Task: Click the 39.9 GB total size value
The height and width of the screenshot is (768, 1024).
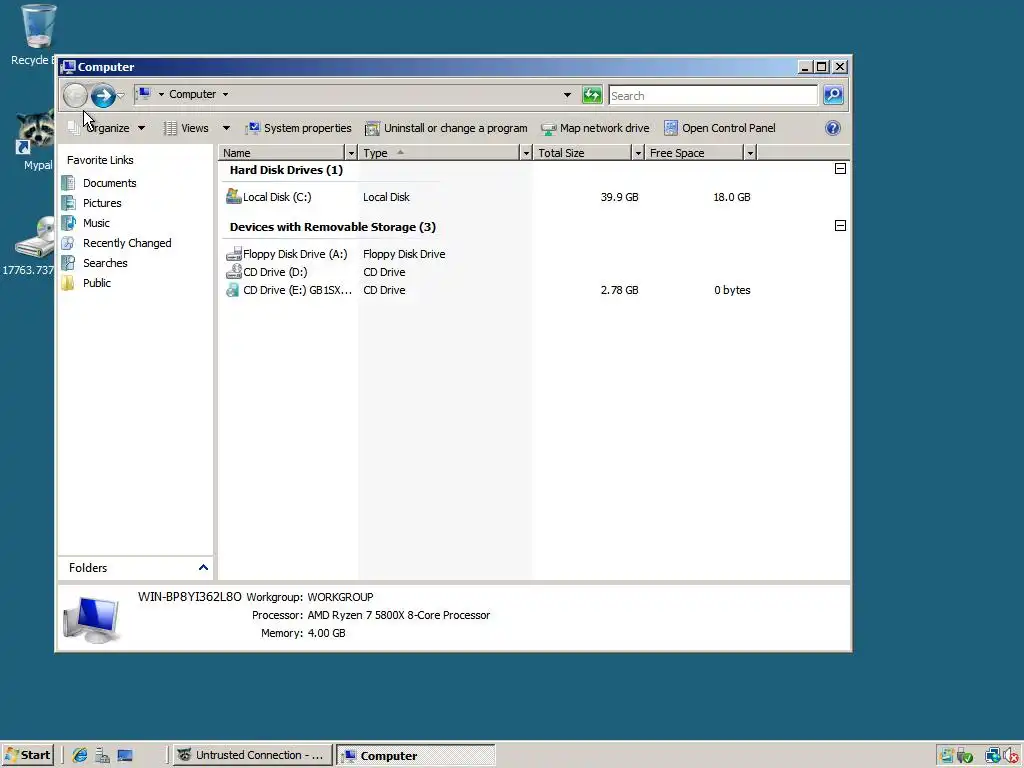Action: click(x=619, y=197)
